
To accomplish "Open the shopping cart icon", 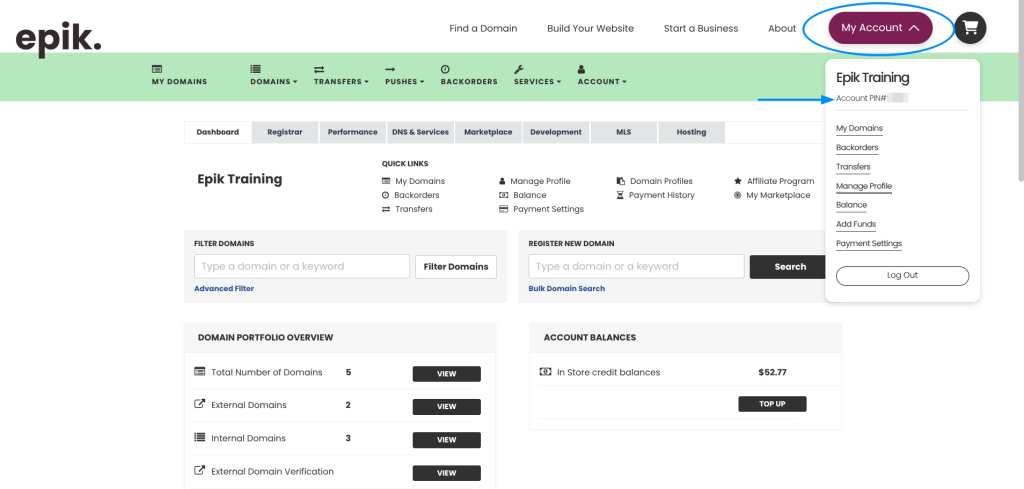I will 970,28.
